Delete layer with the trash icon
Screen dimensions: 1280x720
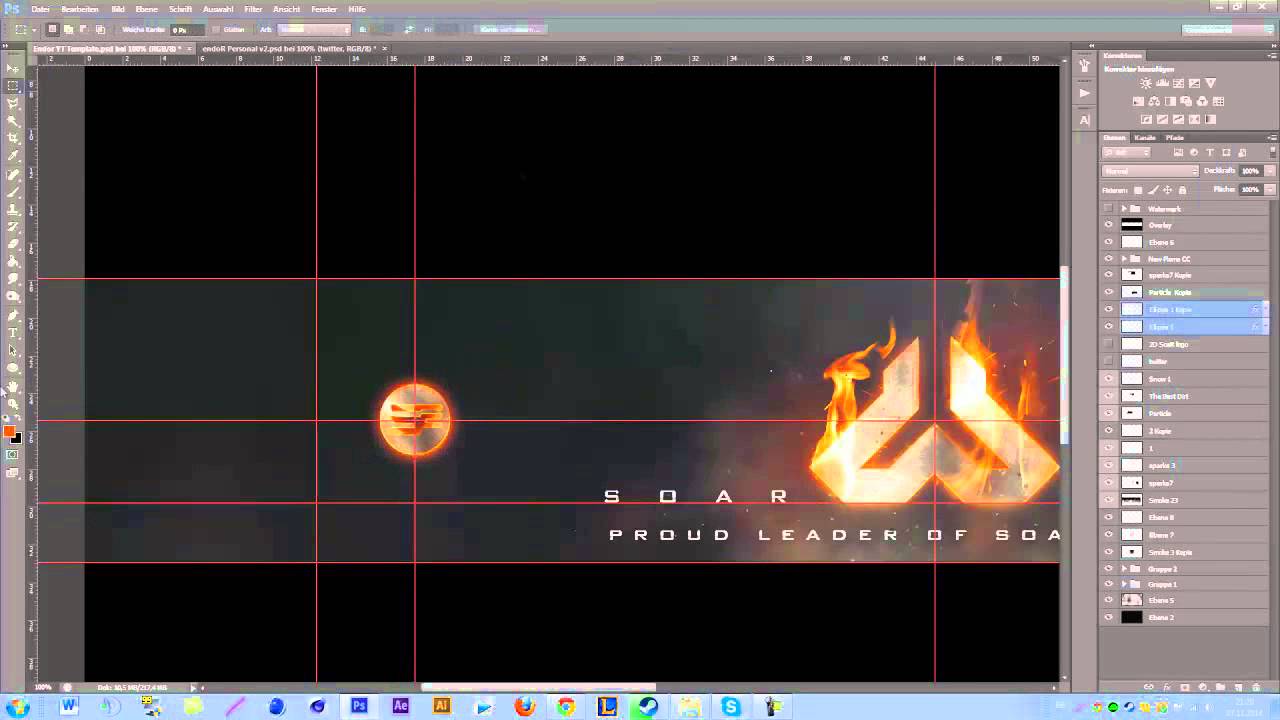[x=1256, y=688]
